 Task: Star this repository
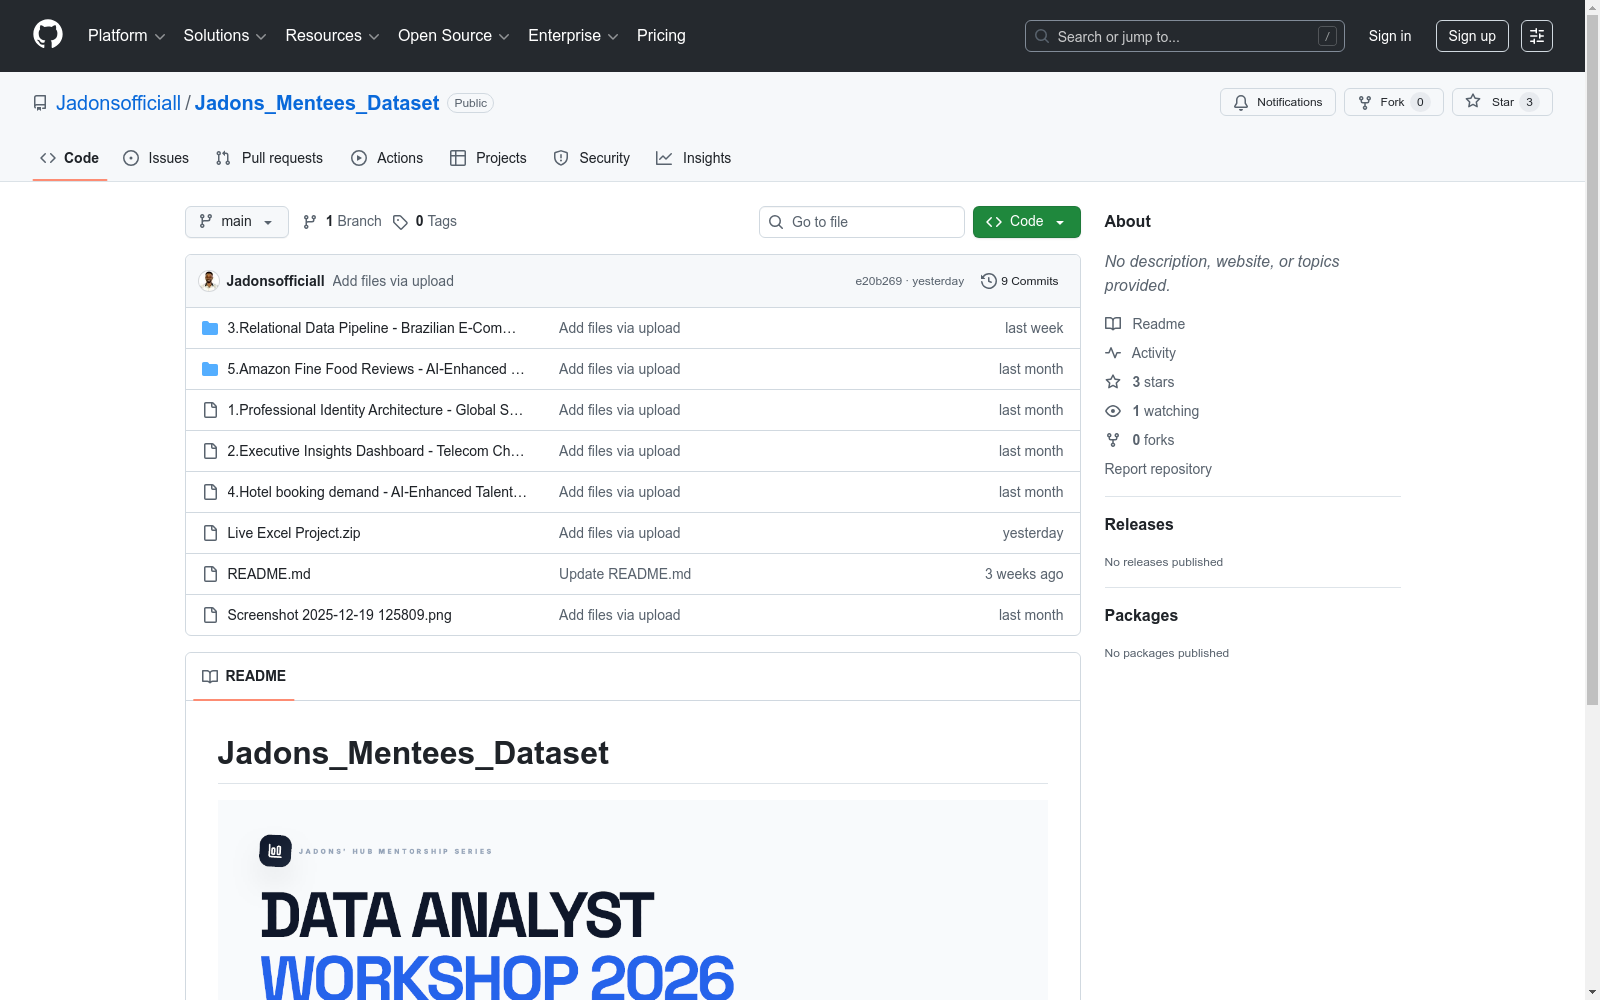coord(1502,102)
